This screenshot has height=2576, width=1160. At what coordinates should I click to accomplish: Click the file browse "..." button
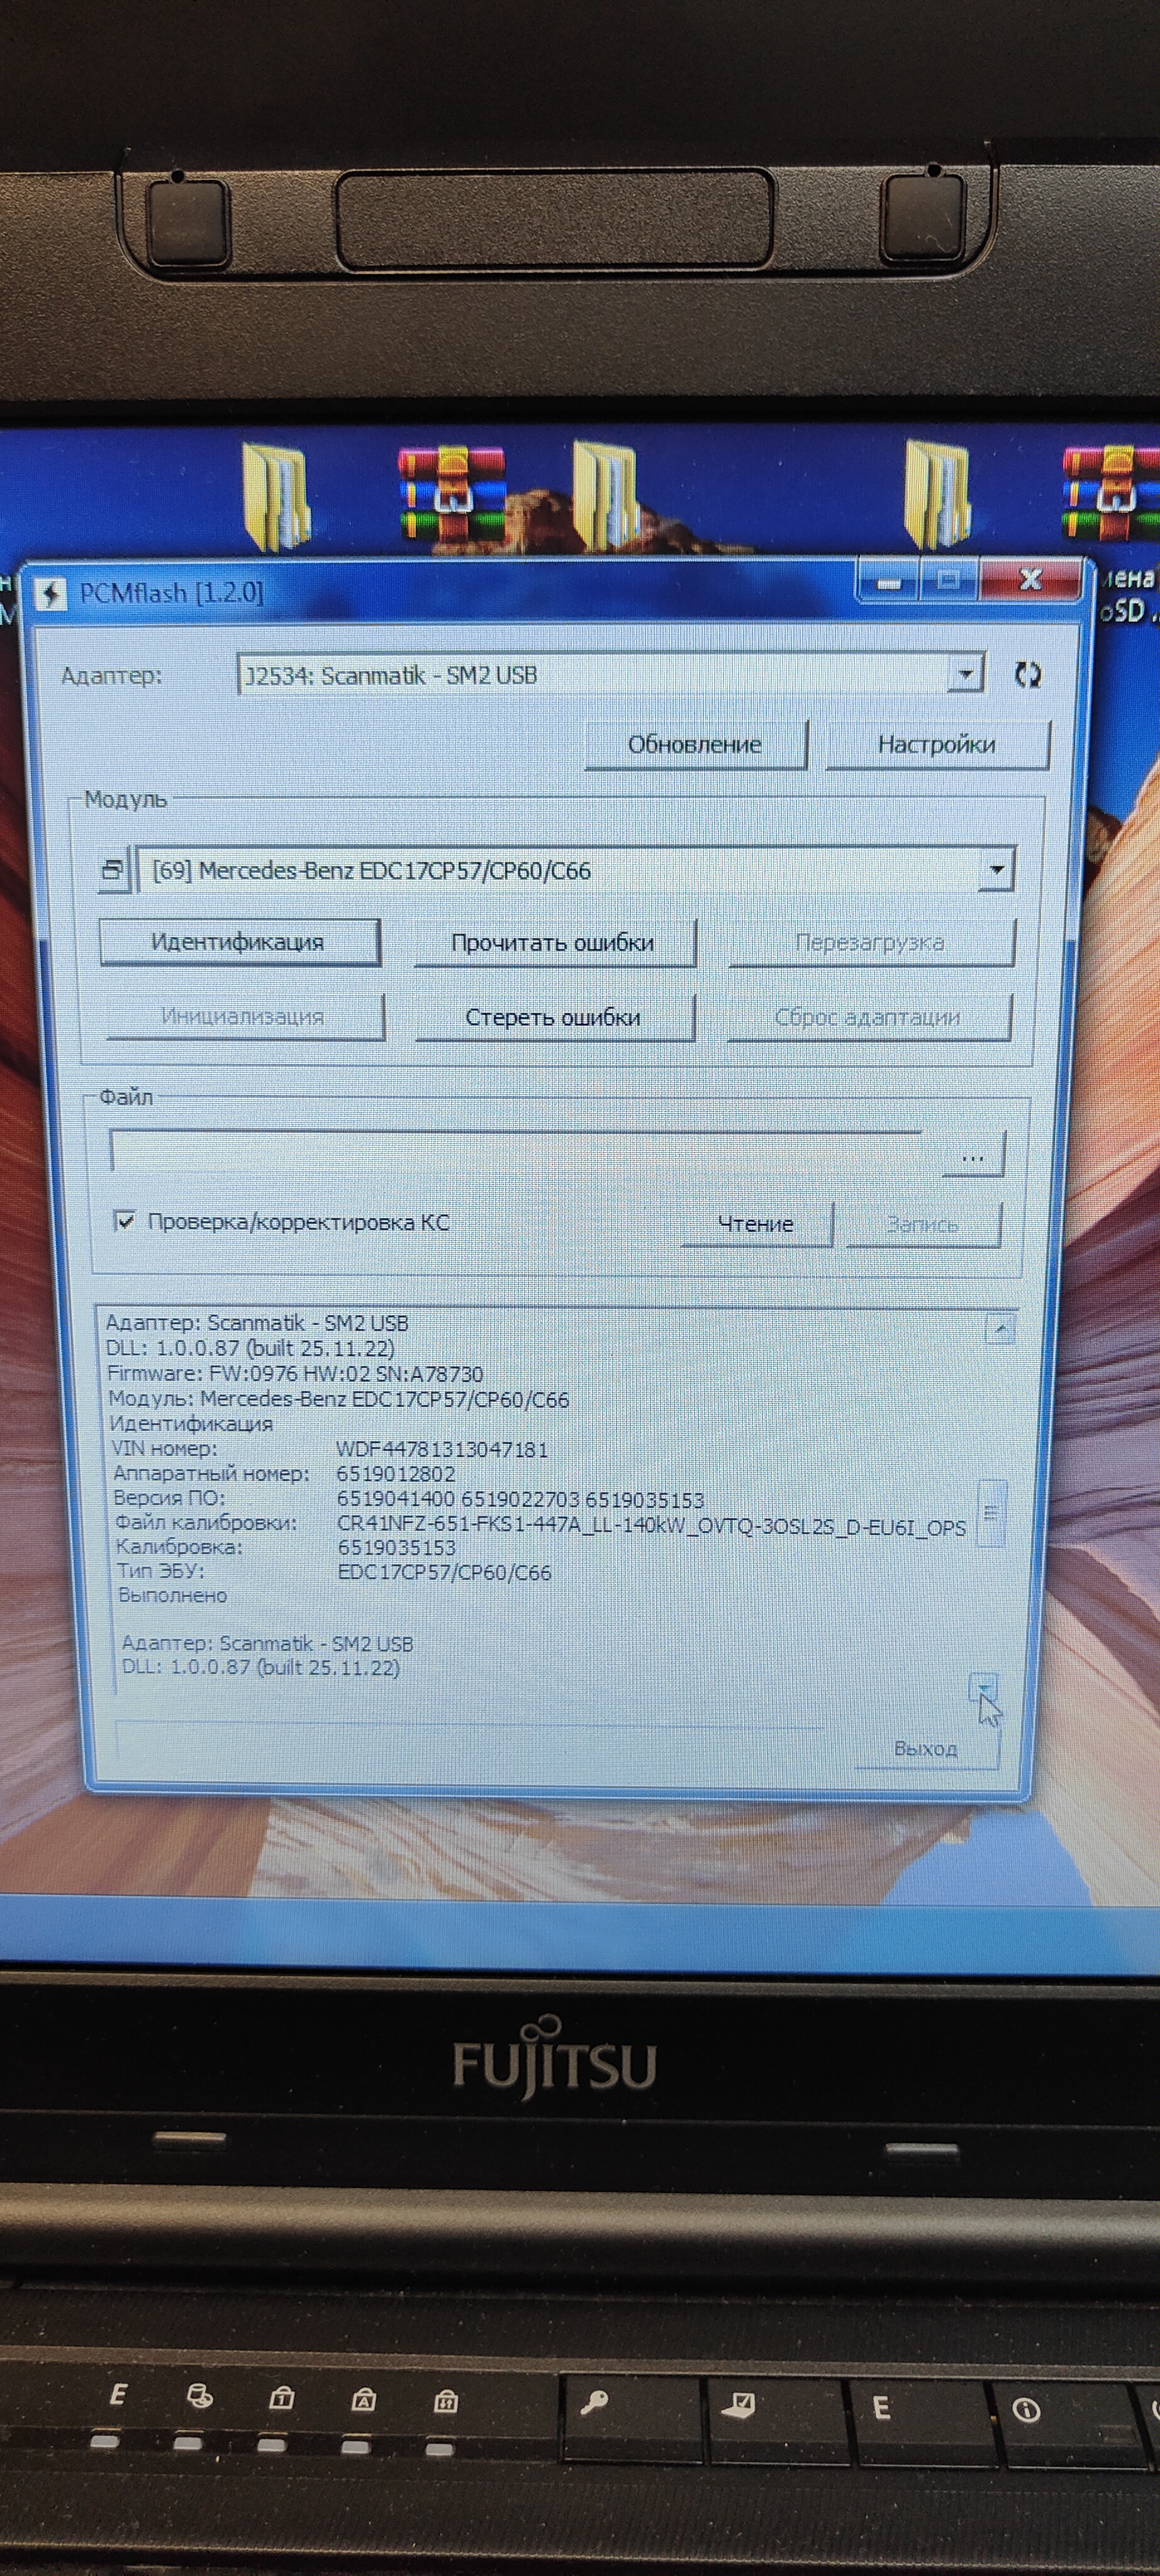972,1157
